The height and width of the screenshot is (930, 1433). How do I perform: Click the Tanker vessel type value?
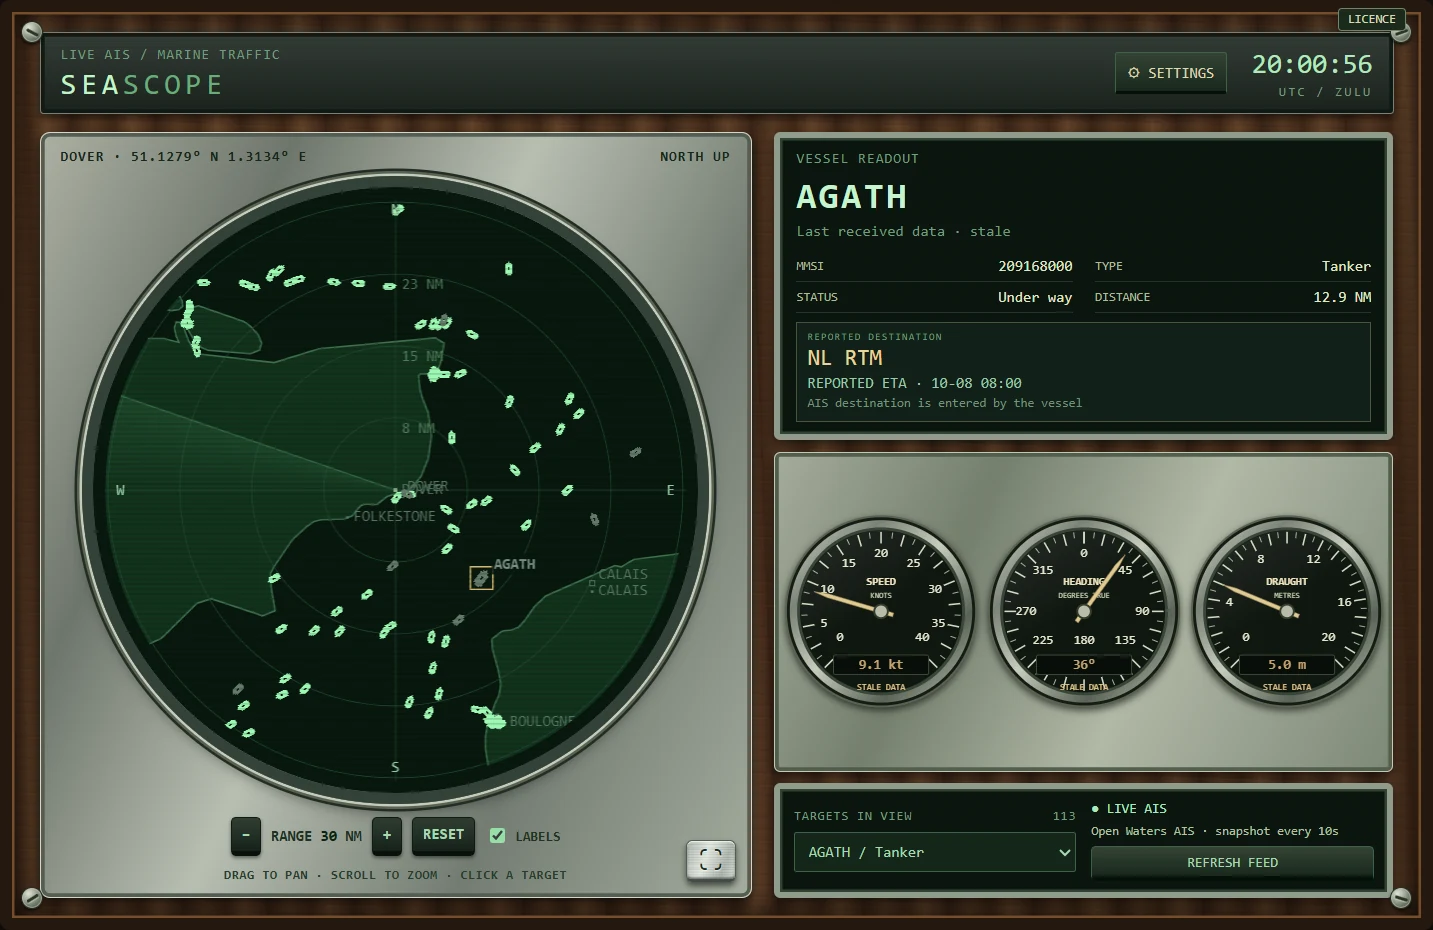(1346, 266)
